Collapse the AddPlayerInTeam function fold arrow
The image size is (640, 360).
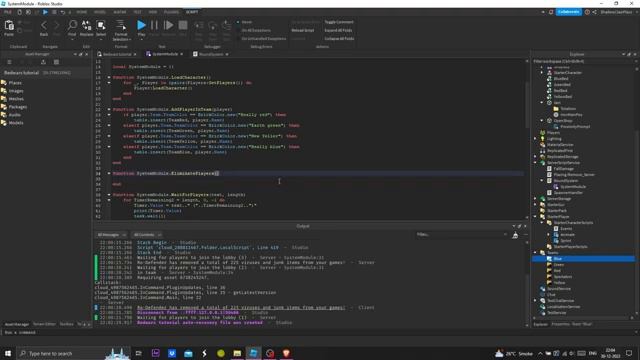pos(109,109)
